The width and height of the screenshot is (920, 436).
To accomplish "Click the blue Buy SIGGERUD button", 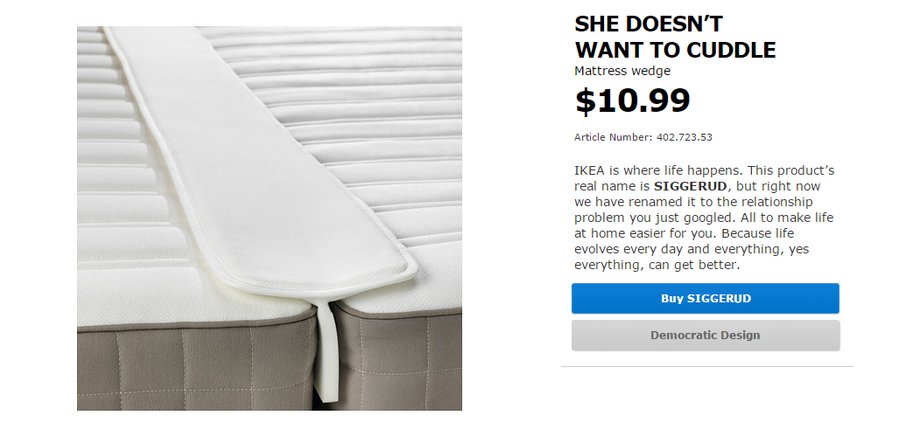I will click(705, 298).
